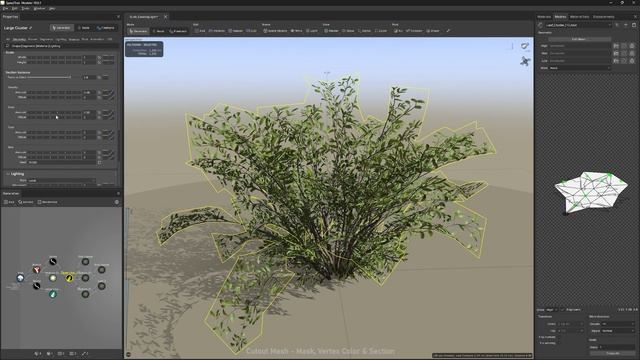Open the Tools menu
Image resolution: width=640 pixels, height=360 pixels.
25,8
